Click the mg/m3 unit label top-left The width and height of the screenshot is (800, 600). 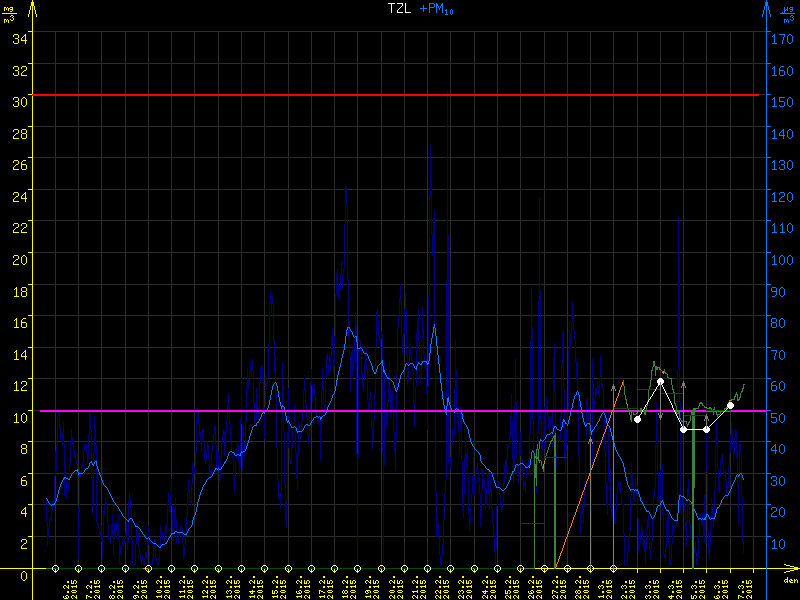[x=9, y=14]
